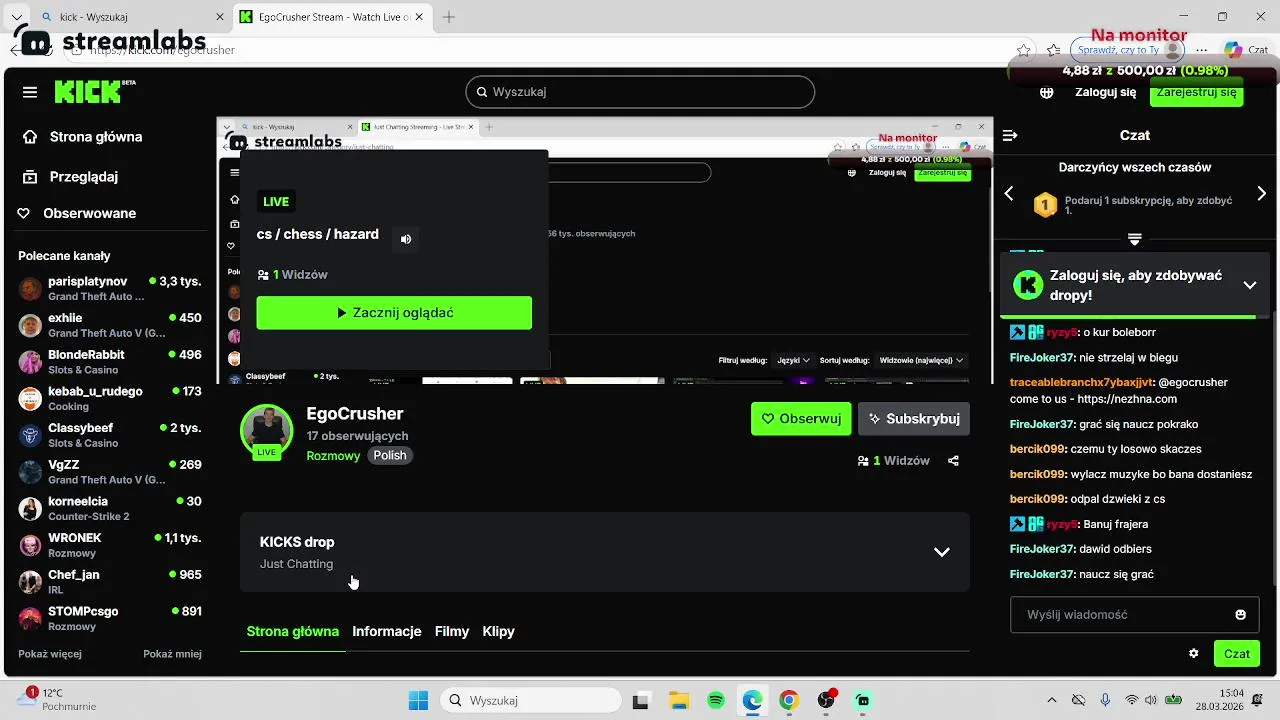Open WRONEK recommended channel
Screen dimensions: 1280x720
(x=110, y=544)
